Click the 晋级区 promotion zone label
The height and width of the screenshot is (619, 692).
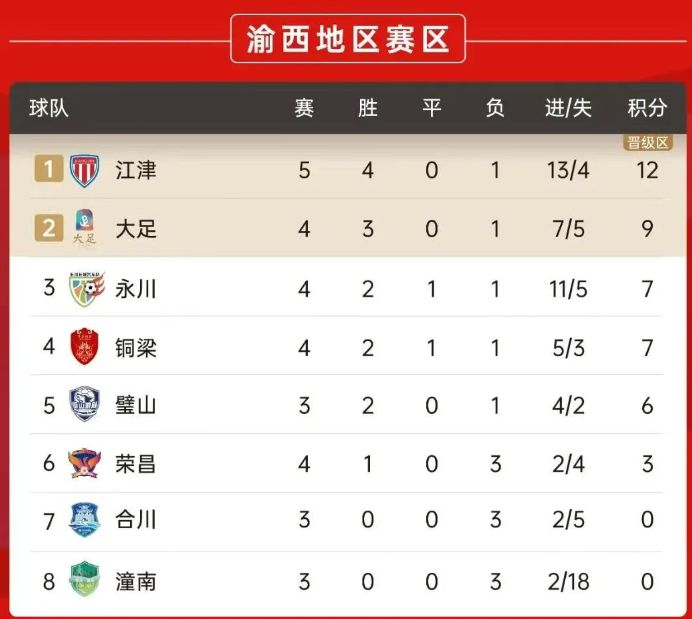[647, 143]
